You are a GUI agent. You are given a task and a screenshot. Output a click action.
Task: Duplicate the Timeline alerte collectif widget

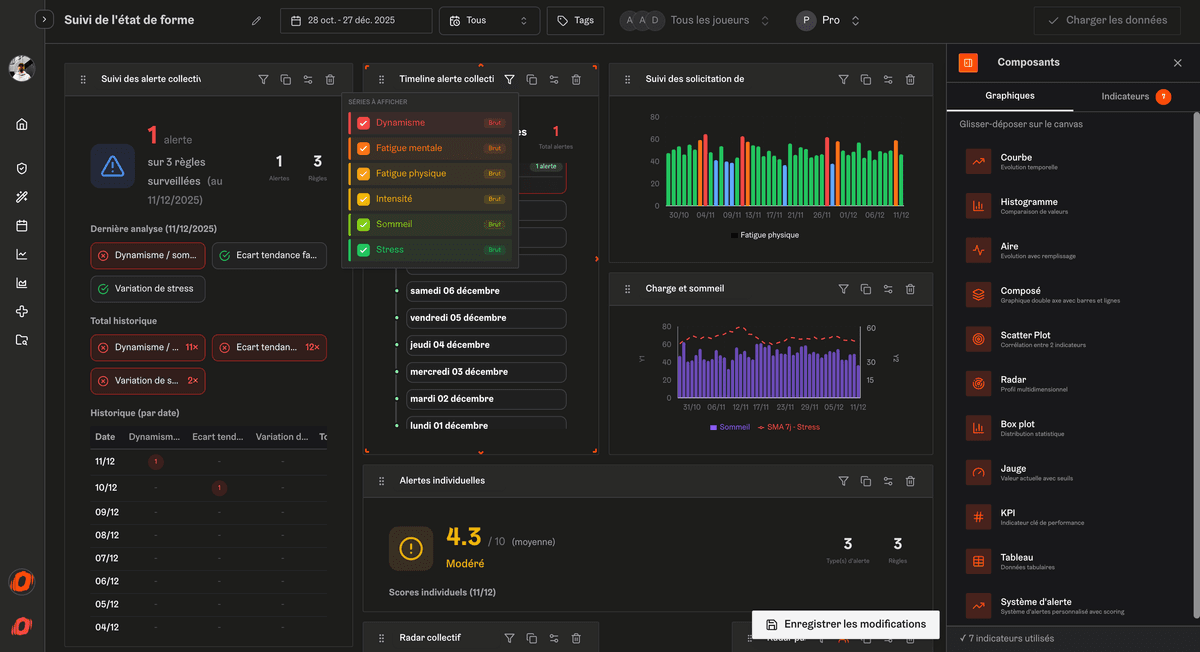pyautogui.click(x=531, y=79)
